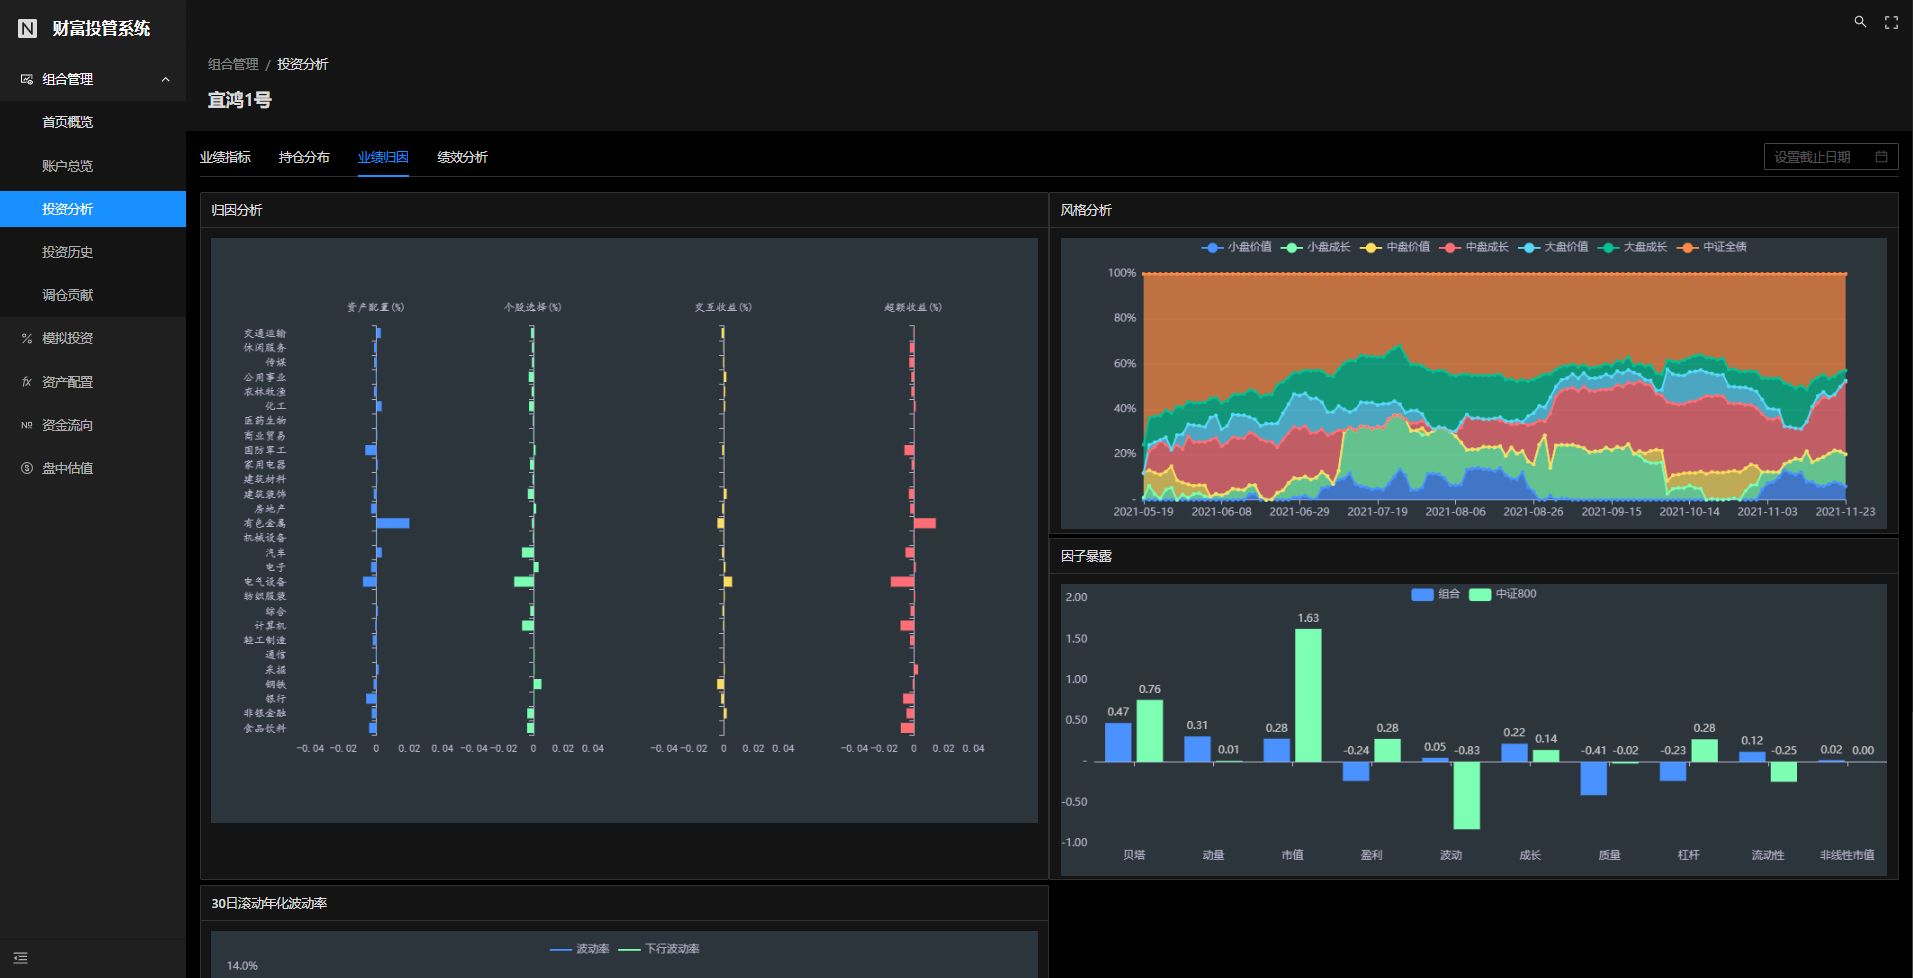Click 贝塔 组合 bar valued 0.47
This screenshot has height=978, width=1913.
pos(1118,743)
